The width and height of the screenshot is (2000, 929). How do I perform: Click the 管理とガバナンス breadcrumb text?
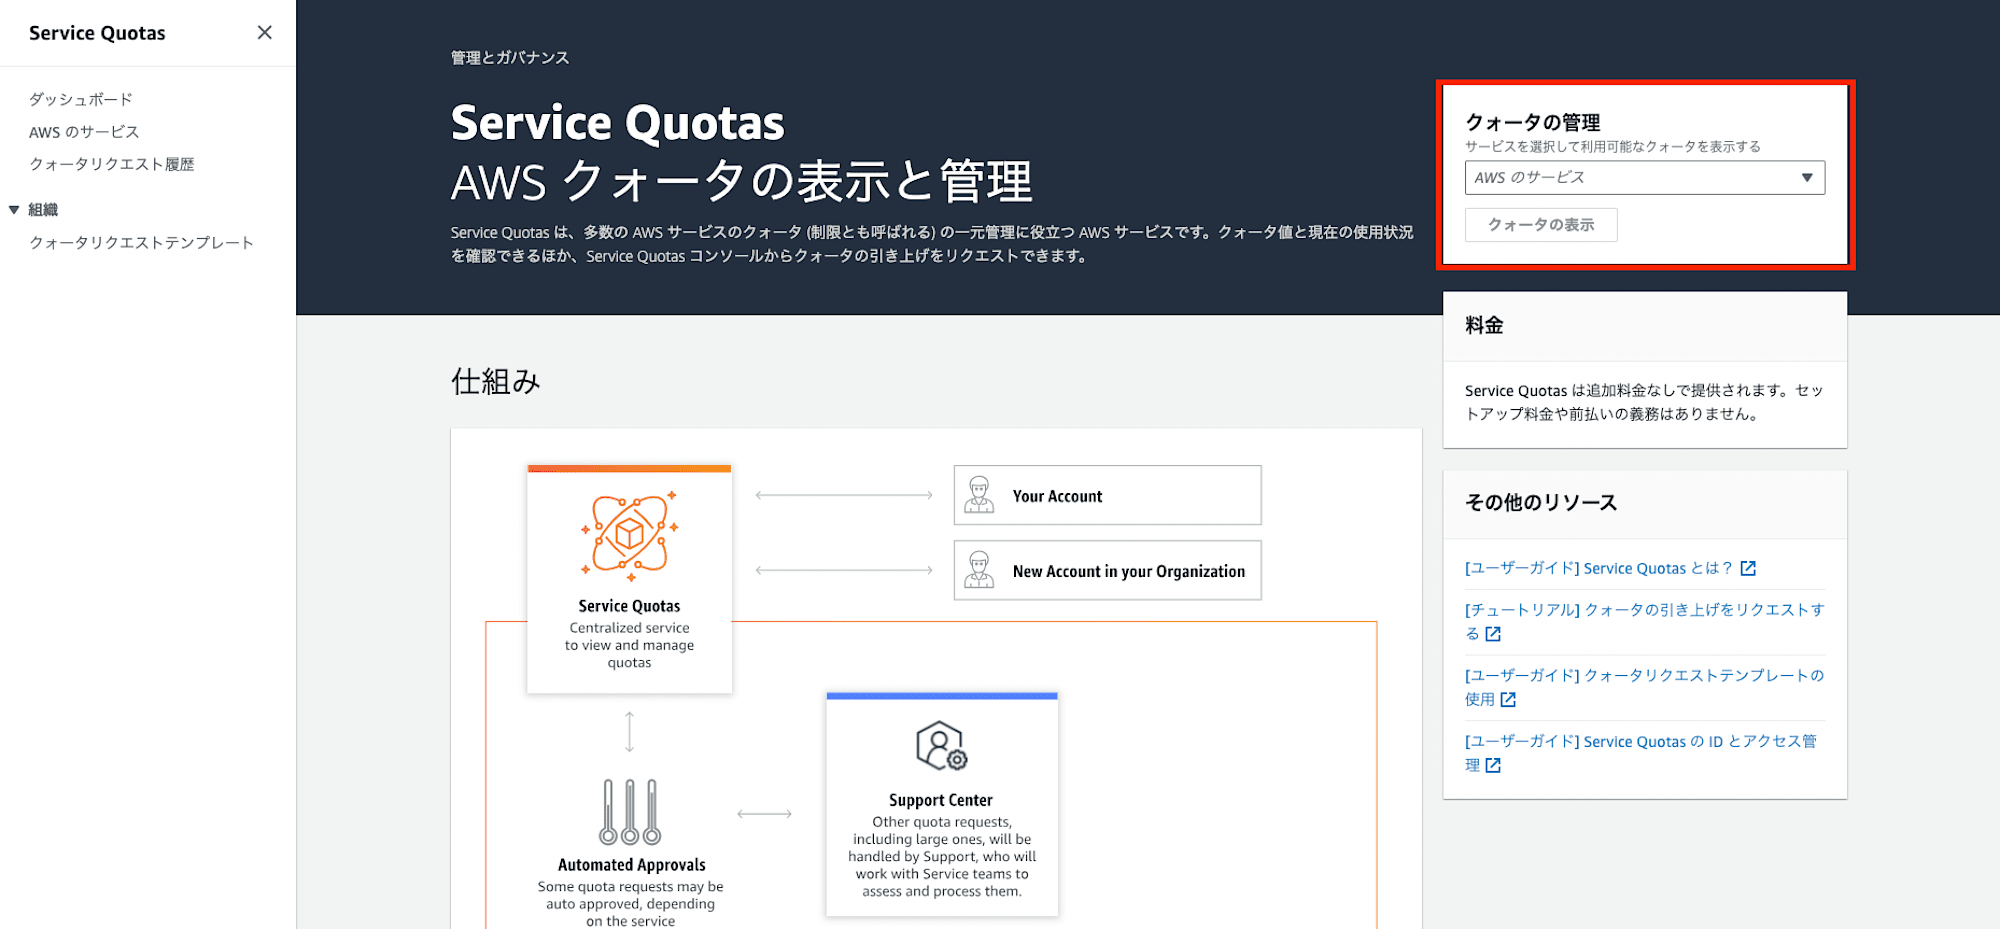pos(510,57)
